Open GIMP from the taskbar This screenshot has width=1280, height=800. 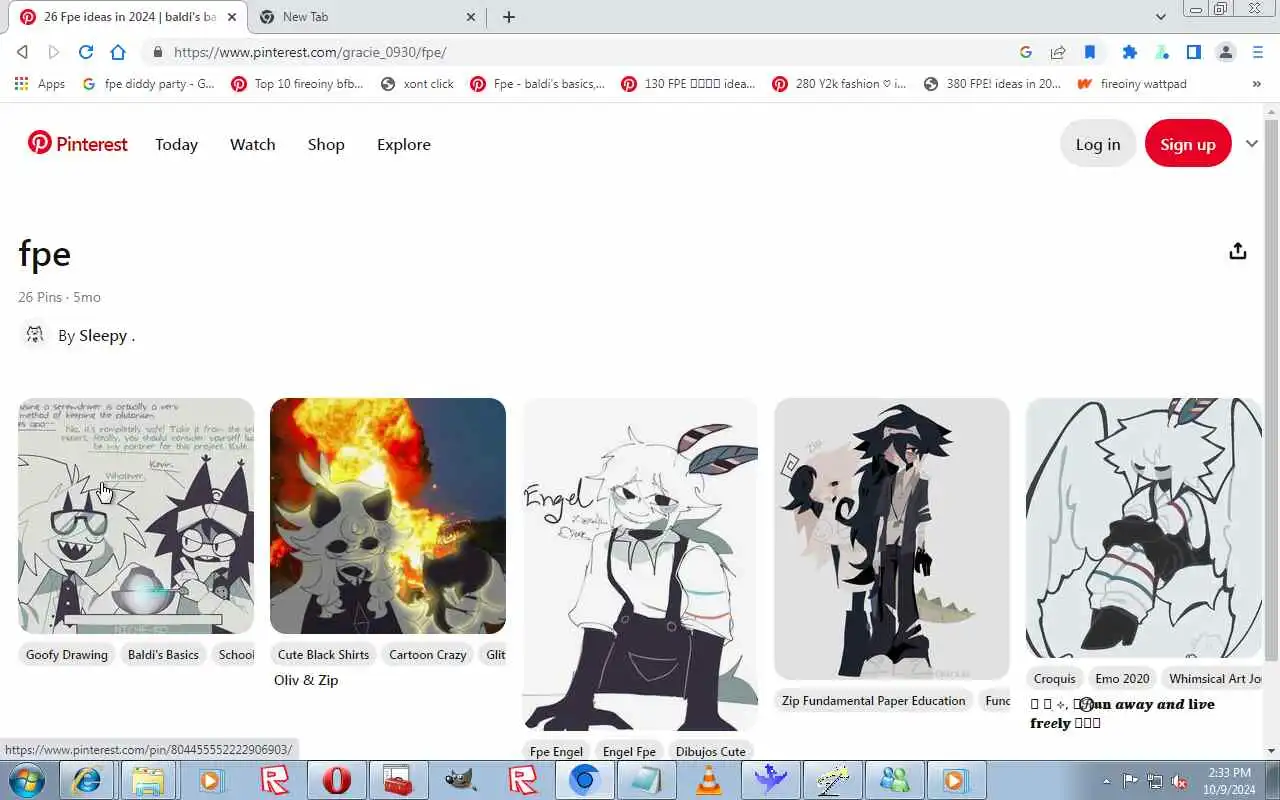click(460, 780)
